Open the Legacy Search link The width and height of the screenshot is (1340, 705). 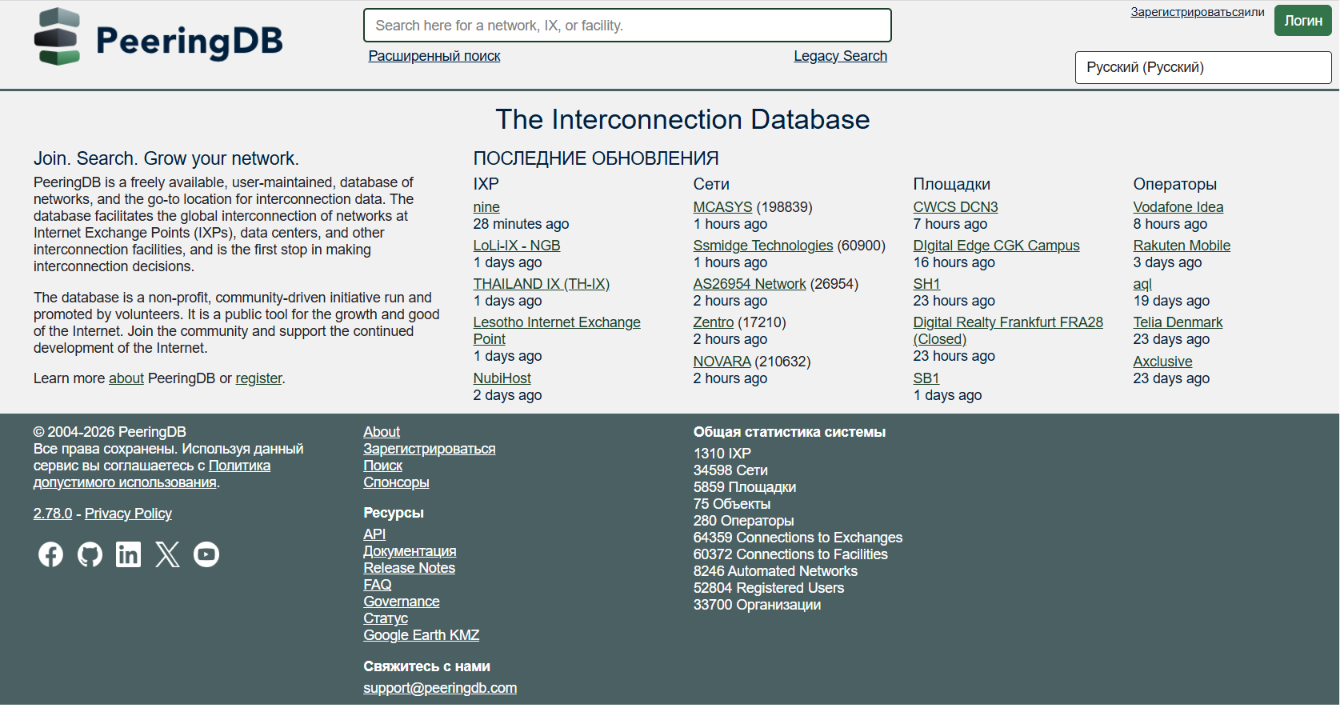[840, 56]
